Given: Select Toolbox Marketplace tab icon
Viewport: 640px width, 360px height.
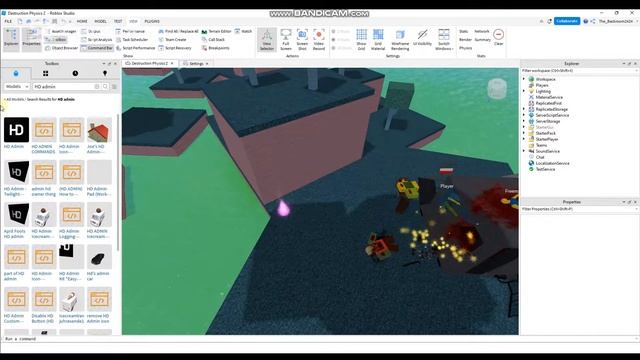Looking at the screenshot, I should pyautogui.click(x=16, y=73).
